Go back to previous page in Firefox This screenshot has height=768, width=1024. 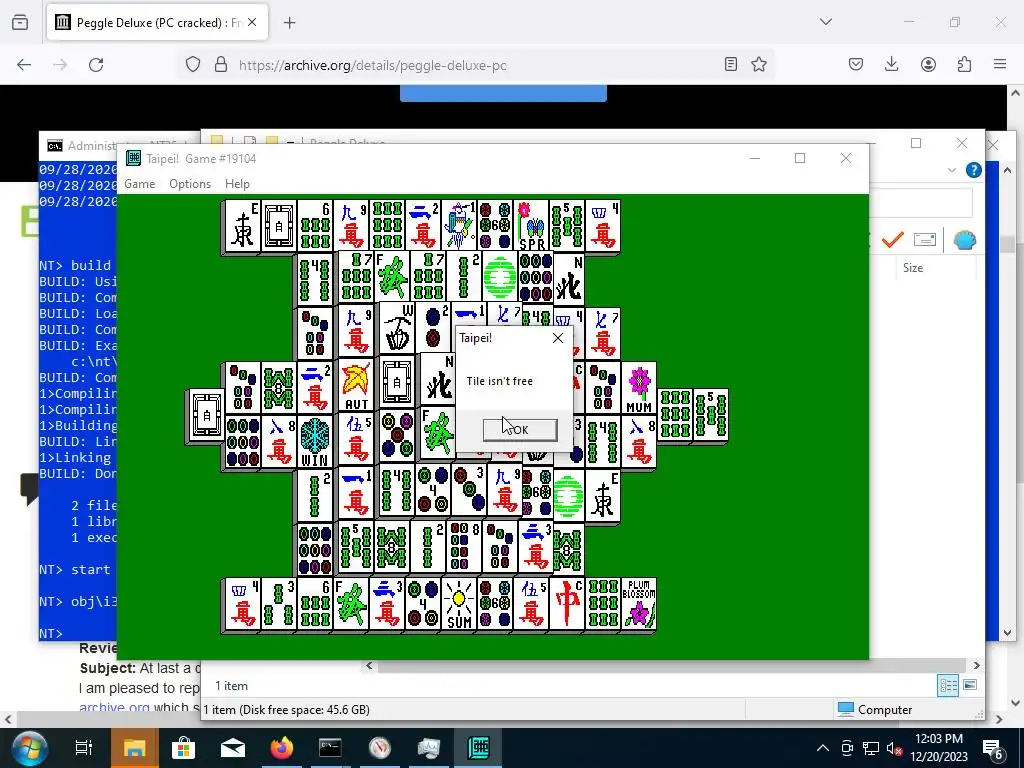coord(24,65)
